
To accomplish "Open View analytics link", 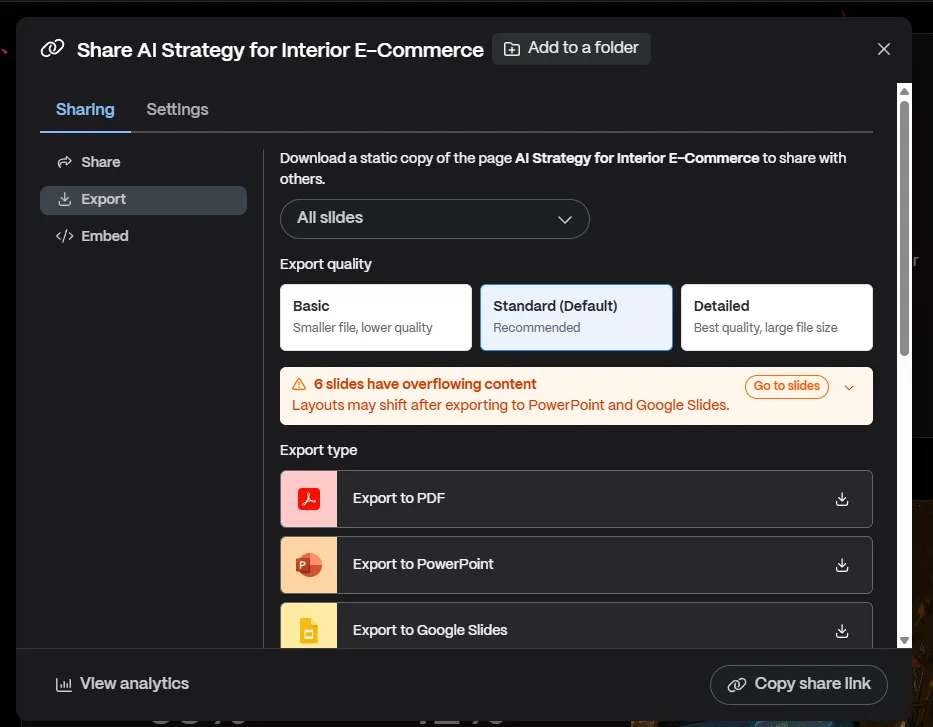I will [x=122, y=684].
